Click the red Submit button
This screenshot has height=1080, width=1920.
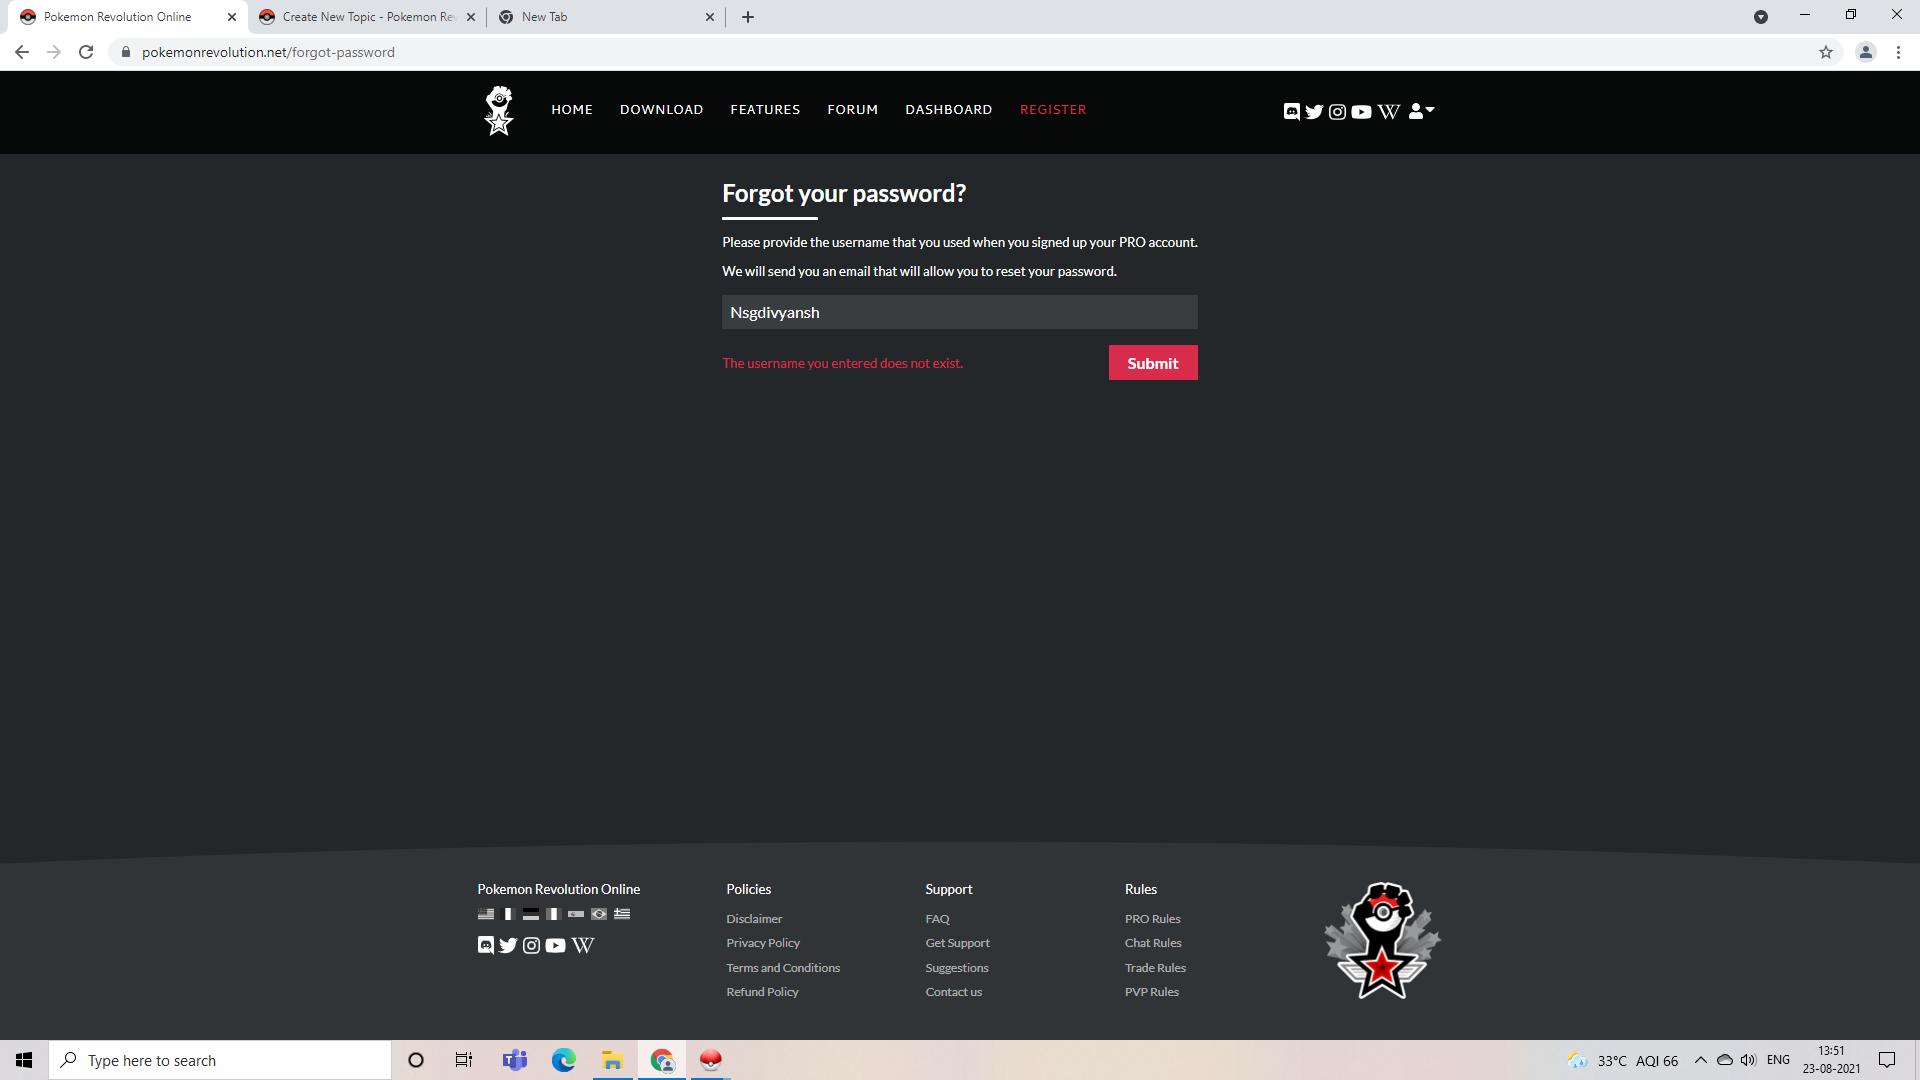(1152, 363)
